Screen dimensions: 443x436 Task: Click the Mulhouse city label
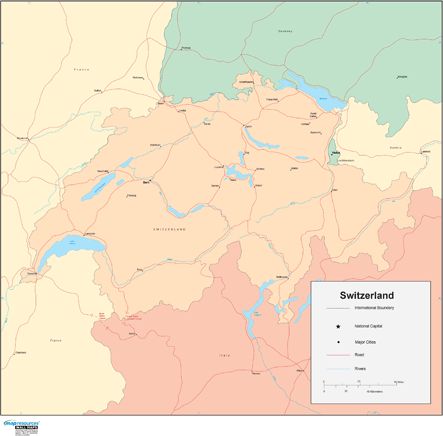138,77
